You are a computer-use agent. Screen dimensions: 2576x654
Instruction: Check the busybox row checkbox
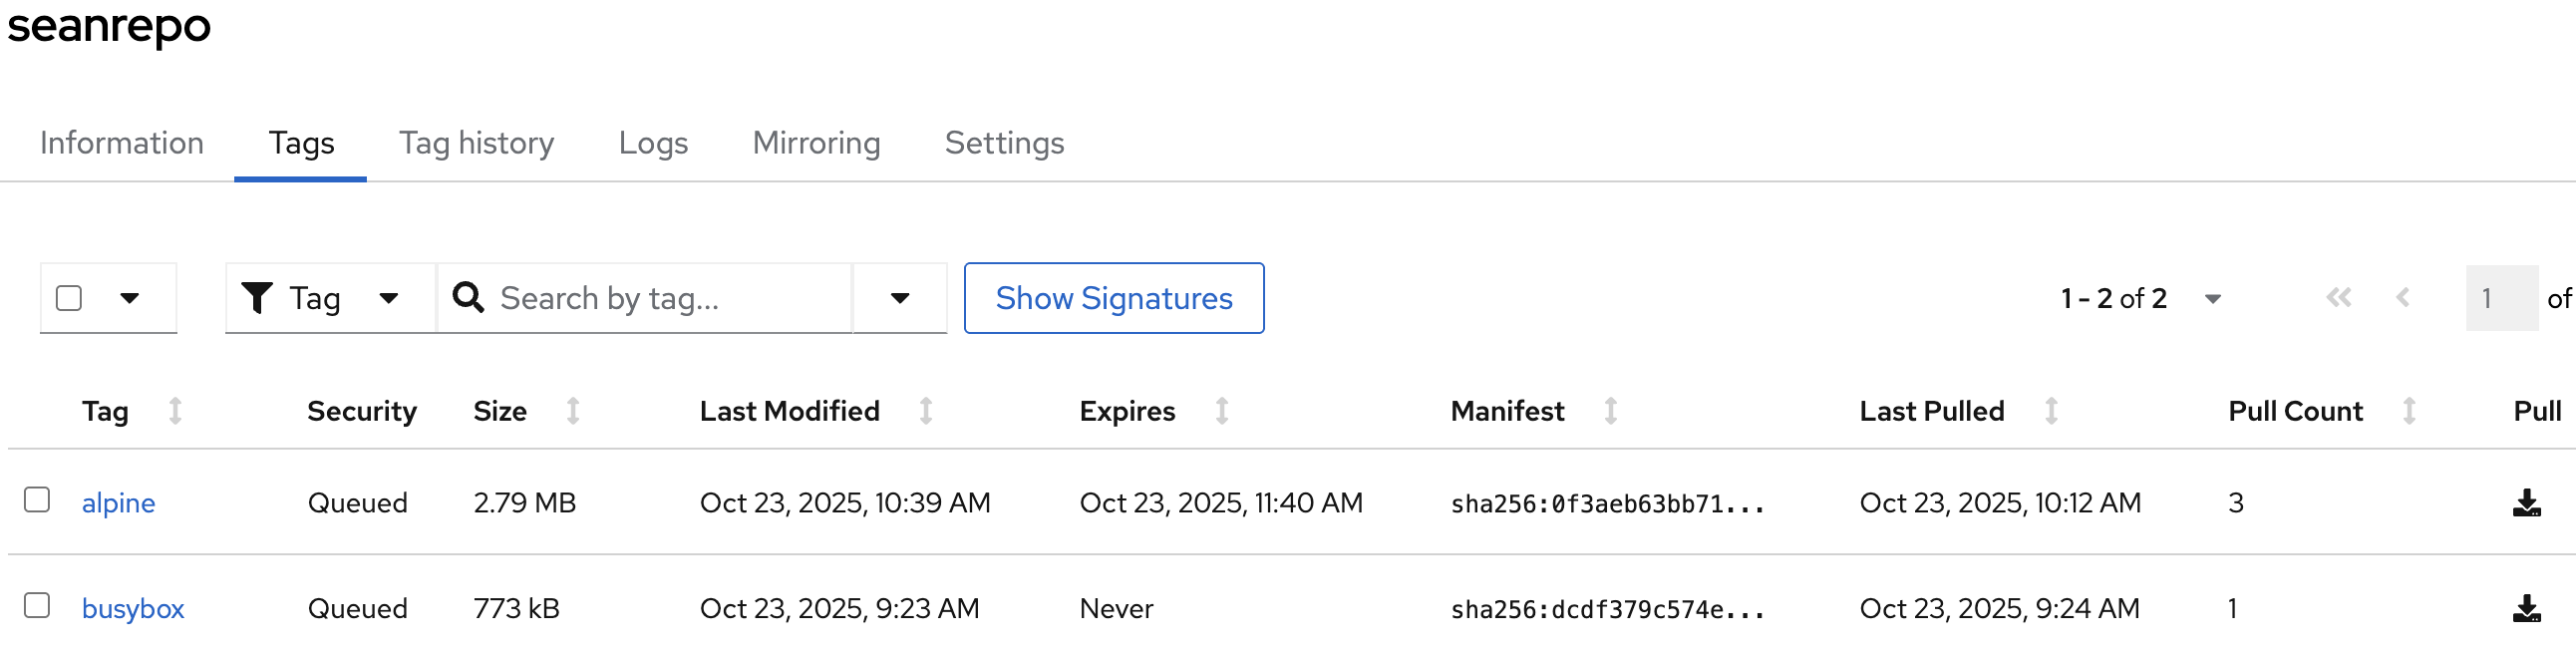point(37,606)
